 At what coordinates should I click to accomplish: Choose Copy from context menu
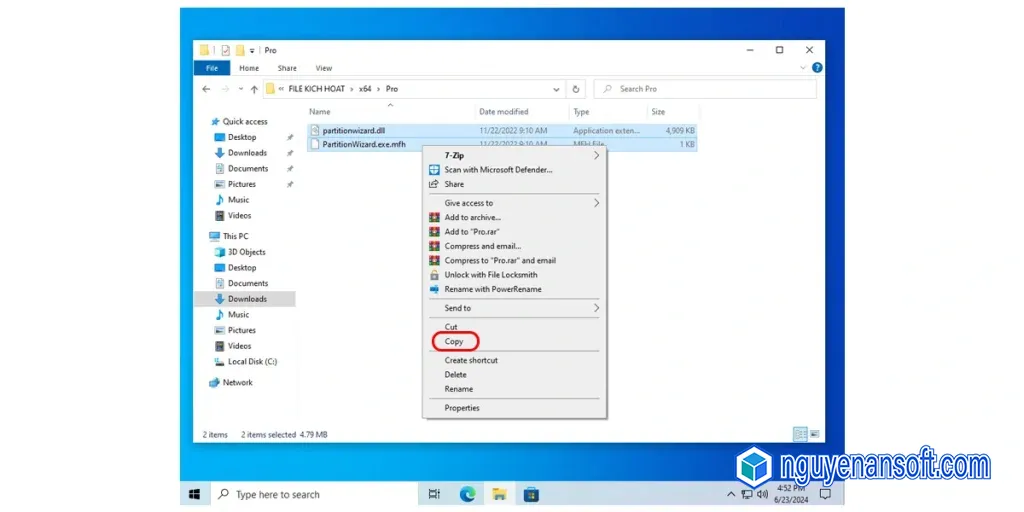click(x=514, y=341)
